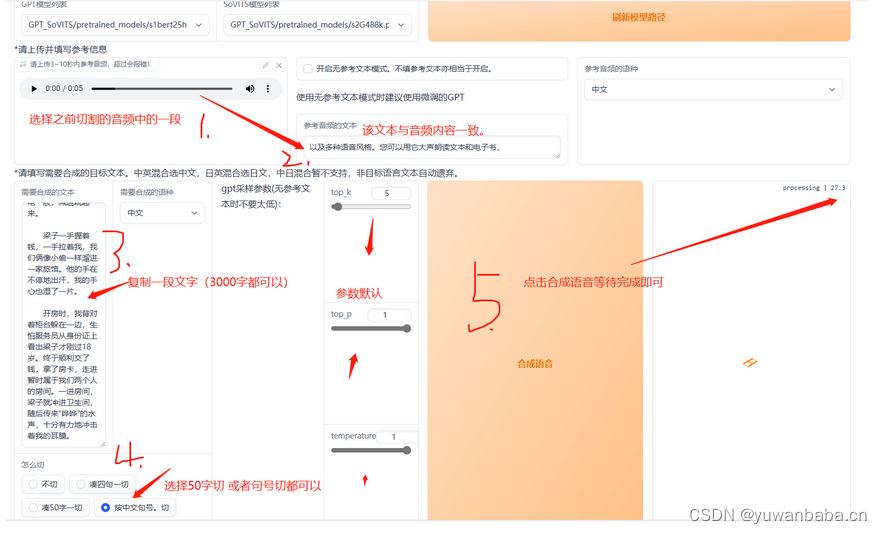Open the GPT model list dropdown
882x534 pixels.
coord(115,25)
